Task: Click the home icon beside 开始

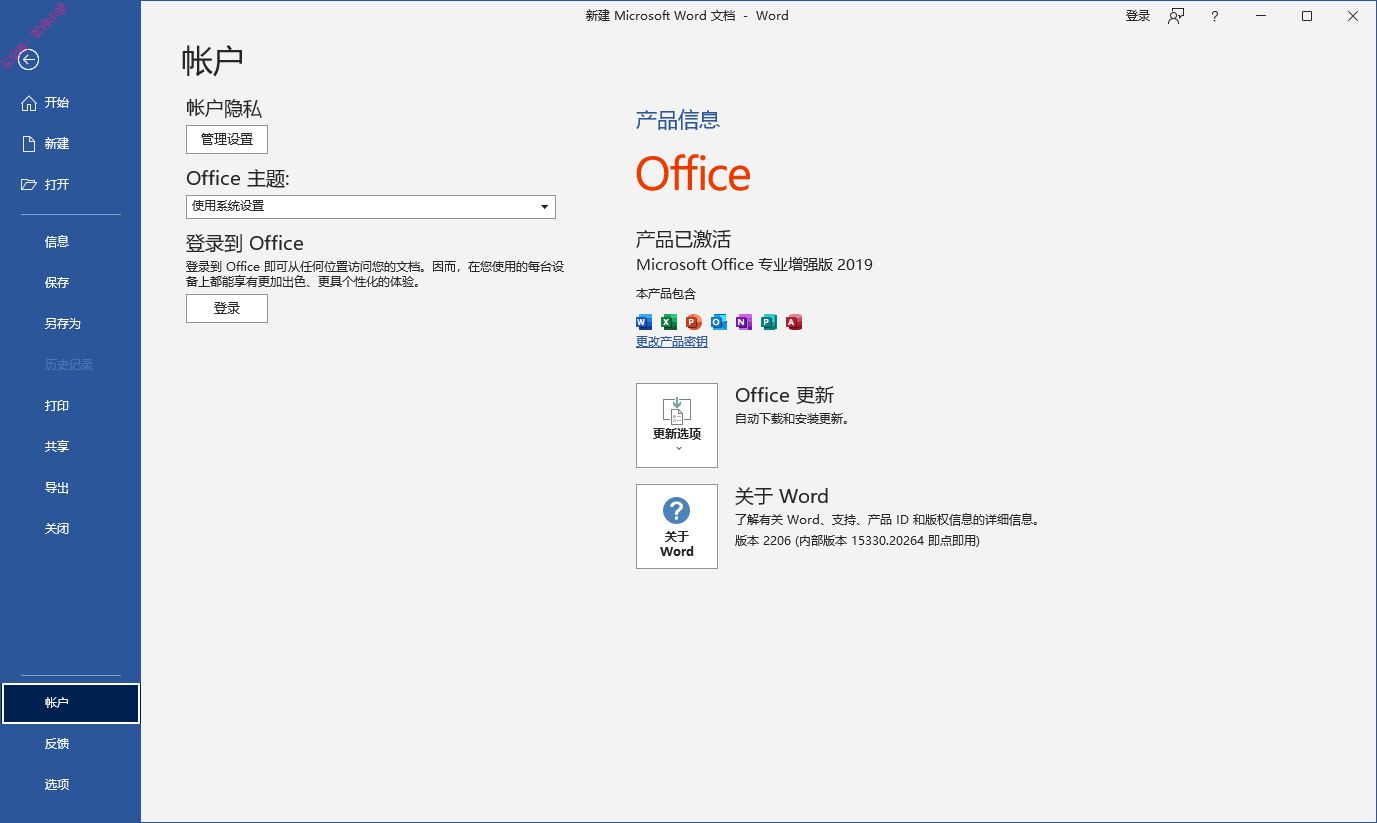Action: [29, 103]
